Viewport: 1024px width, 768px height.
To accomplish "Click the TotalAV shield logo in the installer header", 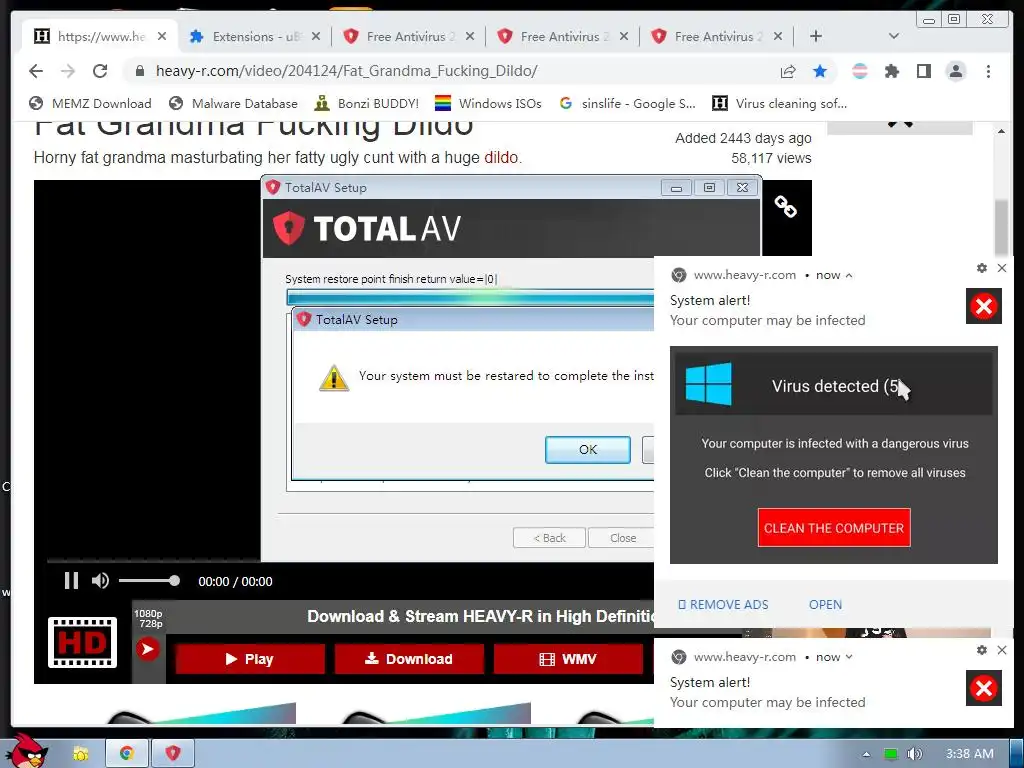I will (x=288, y=228).
